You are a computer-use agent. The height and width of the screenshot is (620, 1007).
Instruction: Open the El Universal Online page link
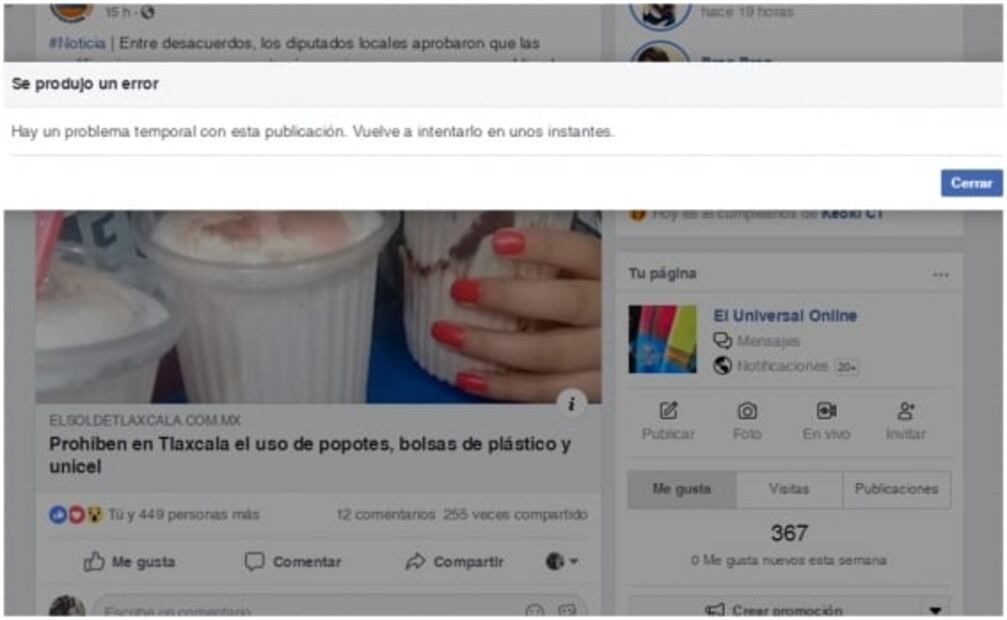click(784, 316)
